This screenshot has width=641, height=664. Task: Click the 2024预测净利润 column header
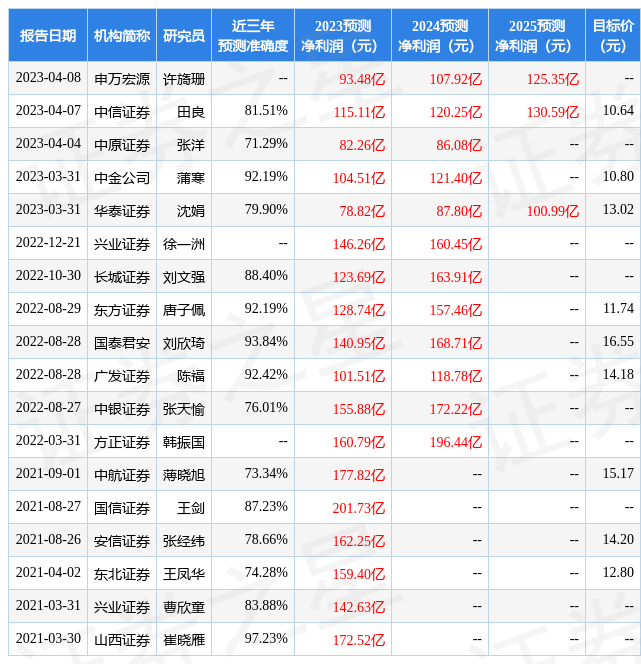point(439,36)
